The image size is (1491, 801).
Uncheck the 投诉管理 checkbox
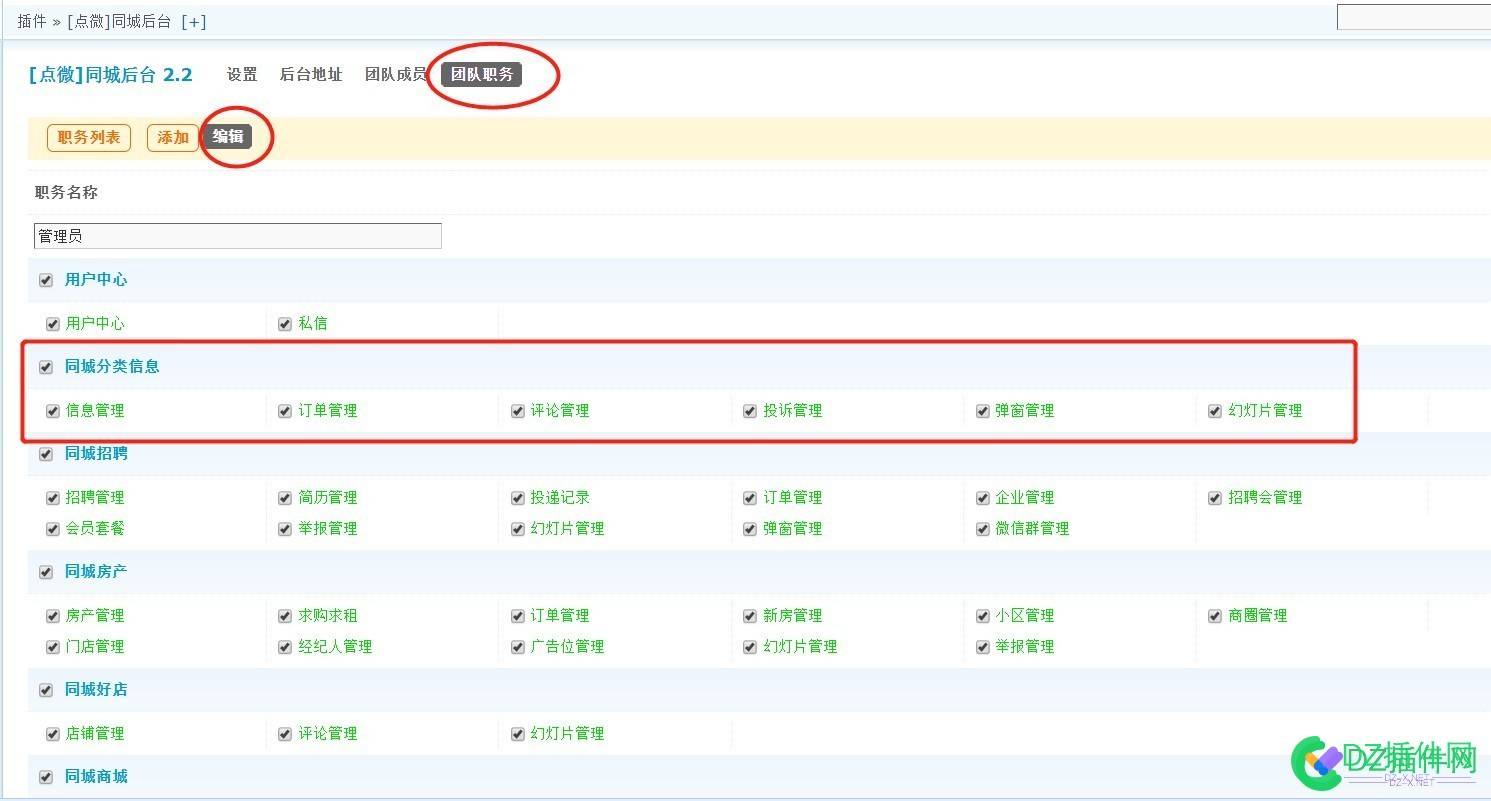(x=750, y=411)
